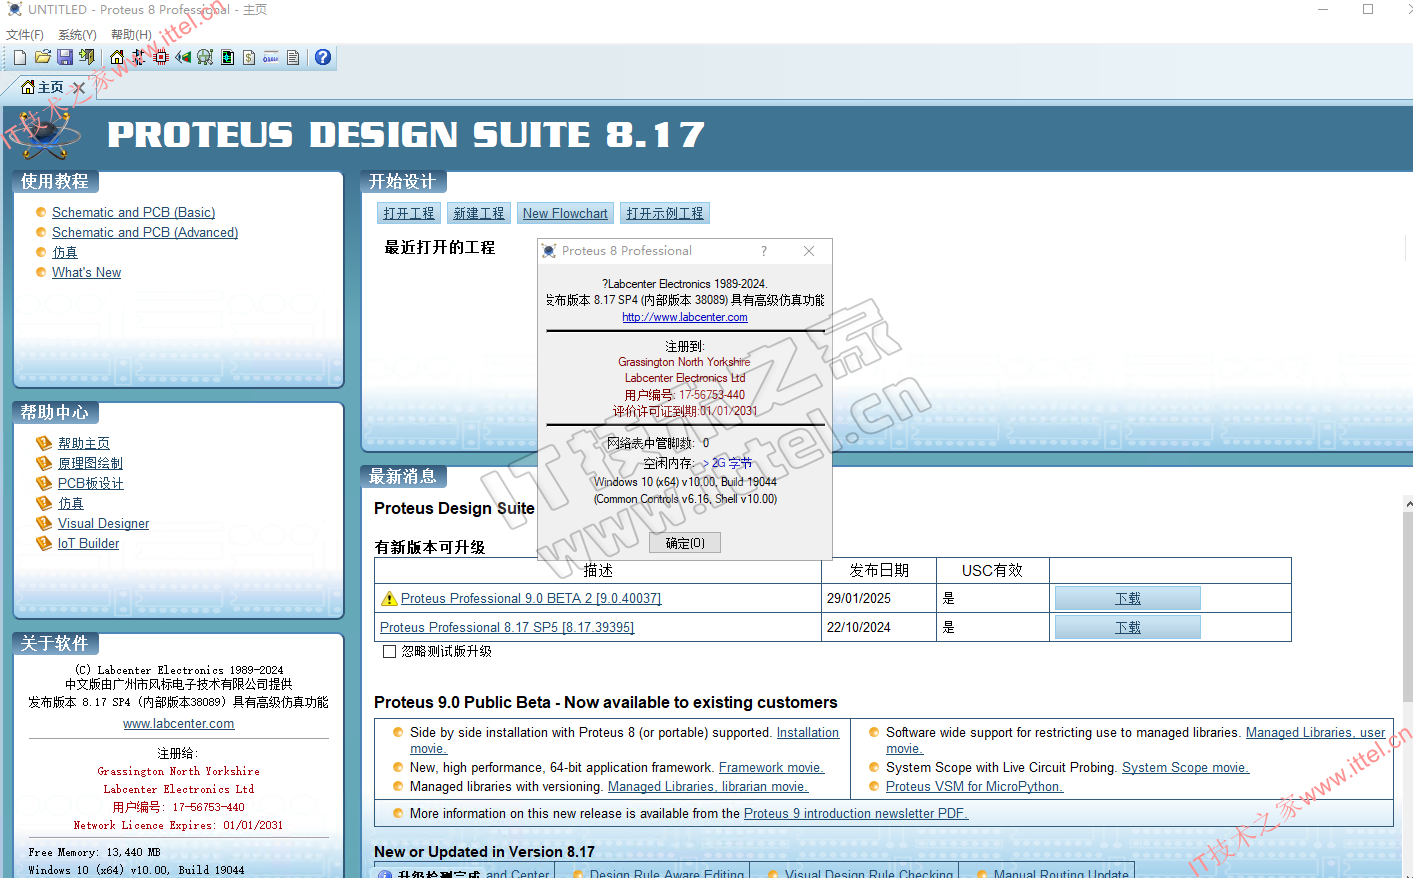1413x878 pixels.
Task: Click the 帮助主页 book icon
Action: [43, 443]
